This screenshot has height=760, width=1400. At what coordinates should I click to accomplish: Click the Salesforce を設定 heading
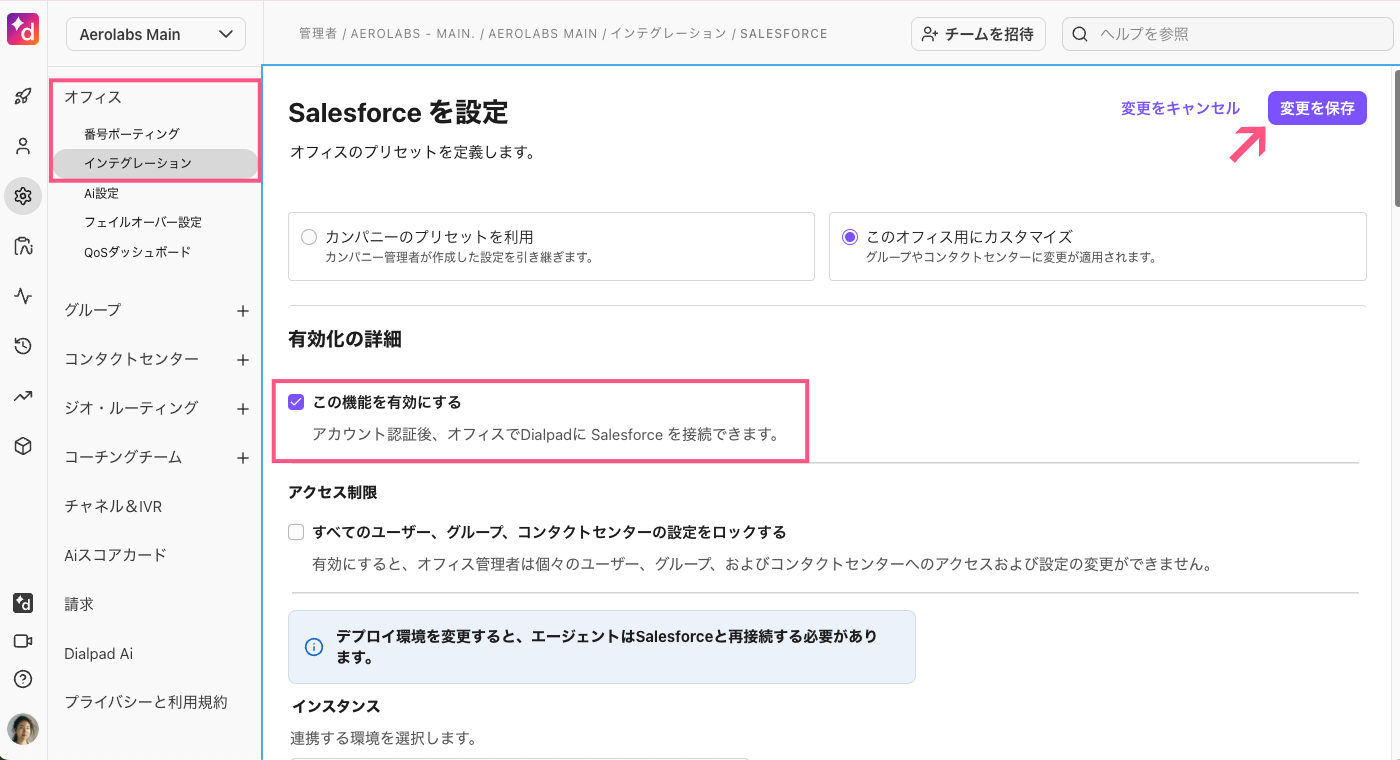(x=398, y=112)
